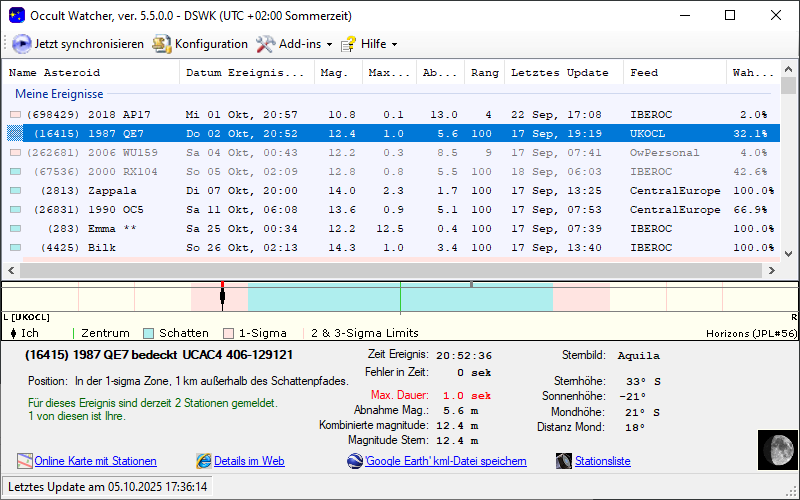This screenshot has width=800, height=500.
Task: Expand the Hilfe dropdown arrow
Action: 394,45
